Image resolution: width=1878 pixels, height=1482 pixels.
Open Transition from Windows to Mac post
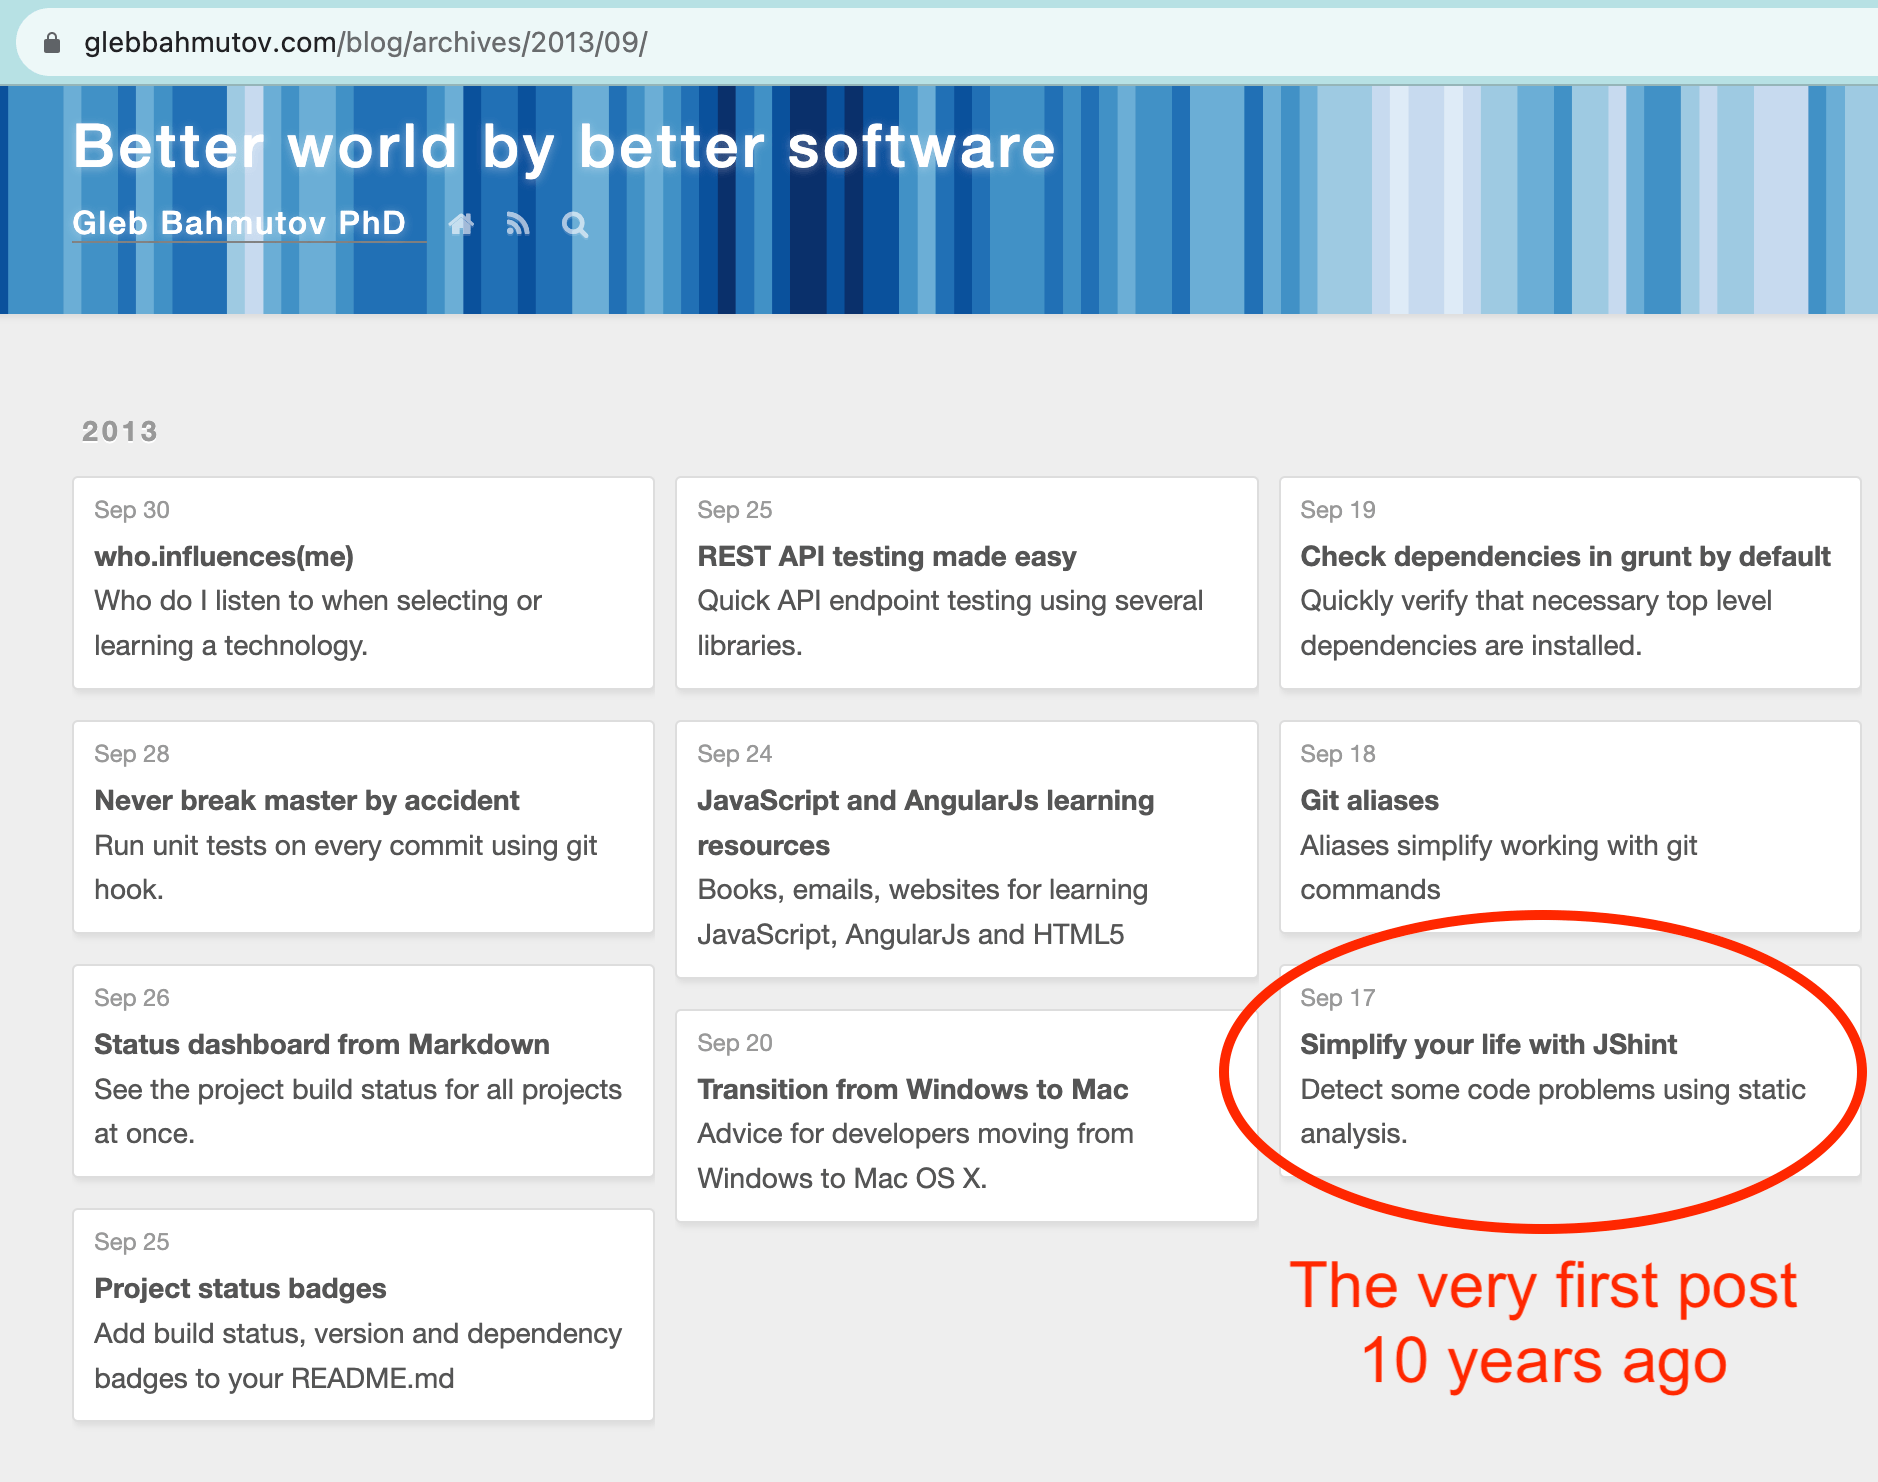[913, 1089]
